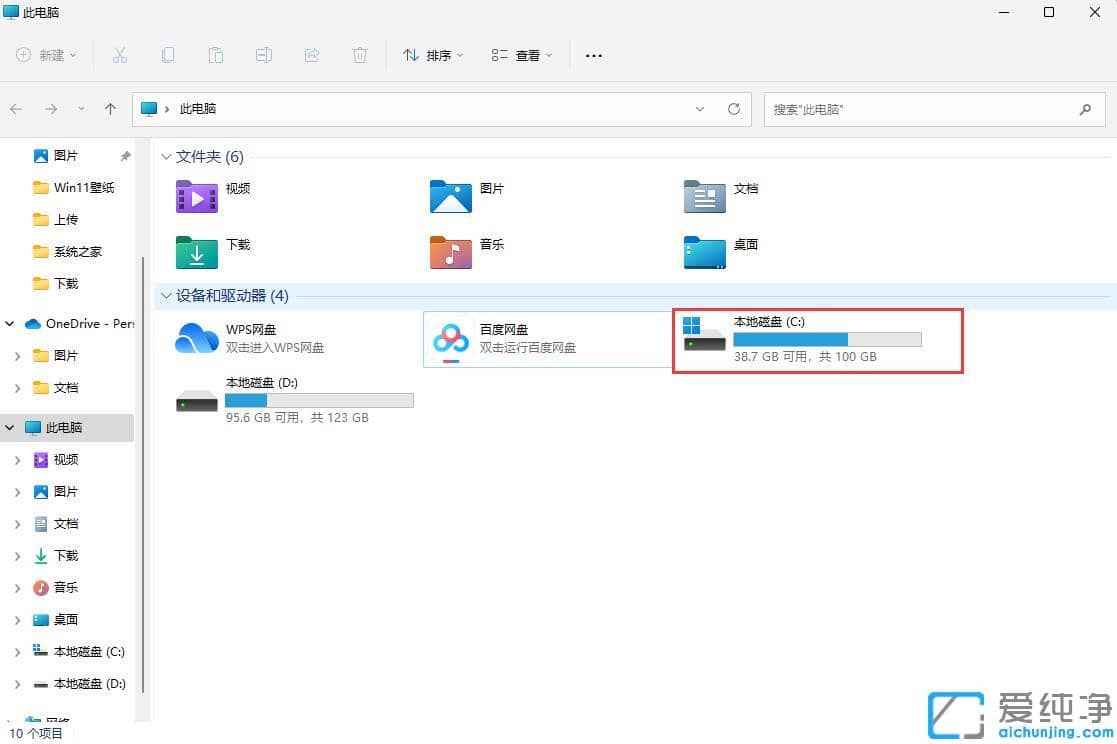Click the Paste icon in the toolbar
1117x744 pixels.
pyautogui.click(x=216, y=55)
